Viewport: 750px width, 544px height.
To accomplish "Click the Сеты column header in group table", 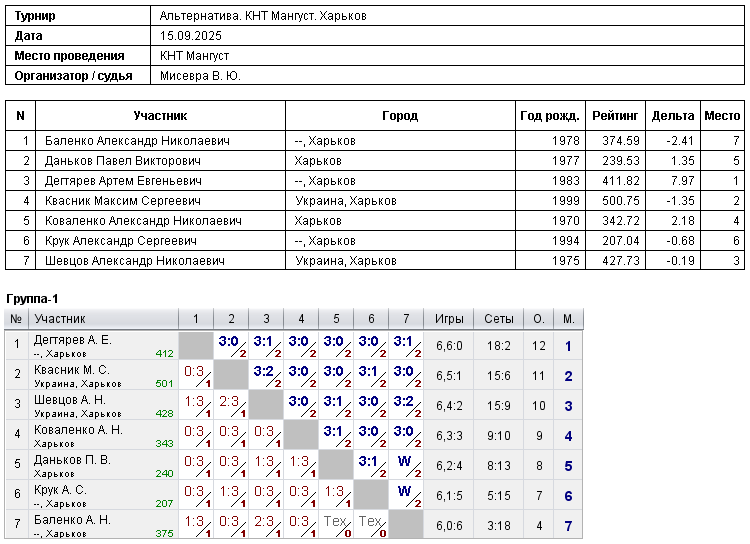I will (x=498, y=319).
